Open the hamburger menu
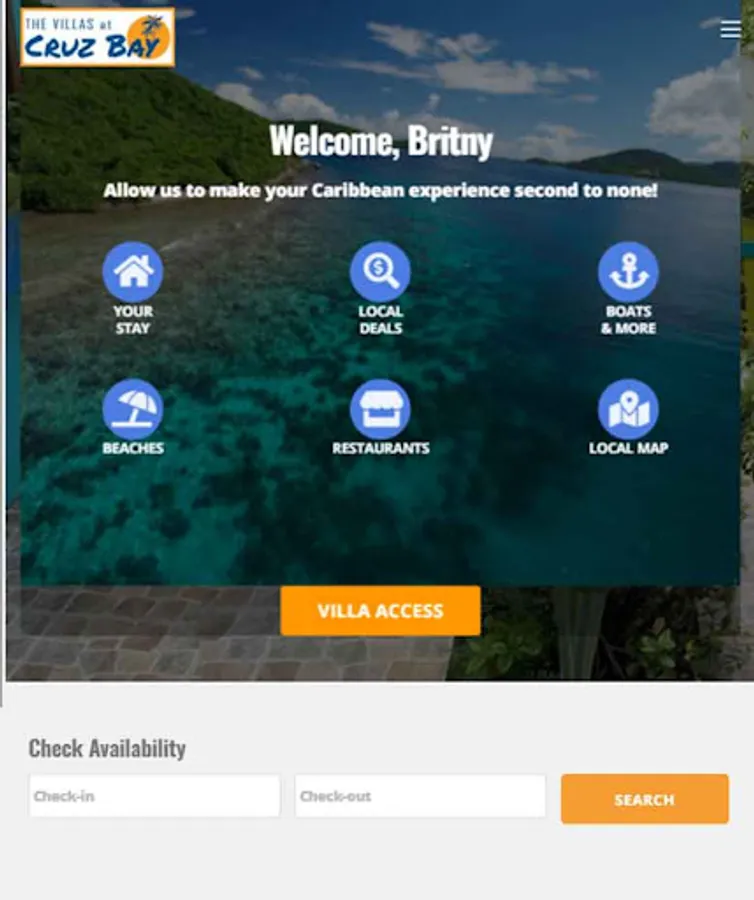The image size is (754, 900). click(730, 29)
